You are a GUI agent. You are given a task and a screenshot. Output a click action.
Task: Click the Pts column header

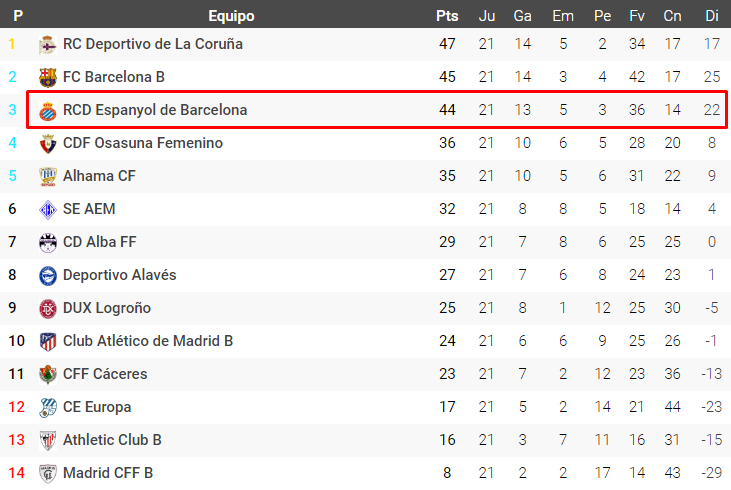click(x=447, y=16)
